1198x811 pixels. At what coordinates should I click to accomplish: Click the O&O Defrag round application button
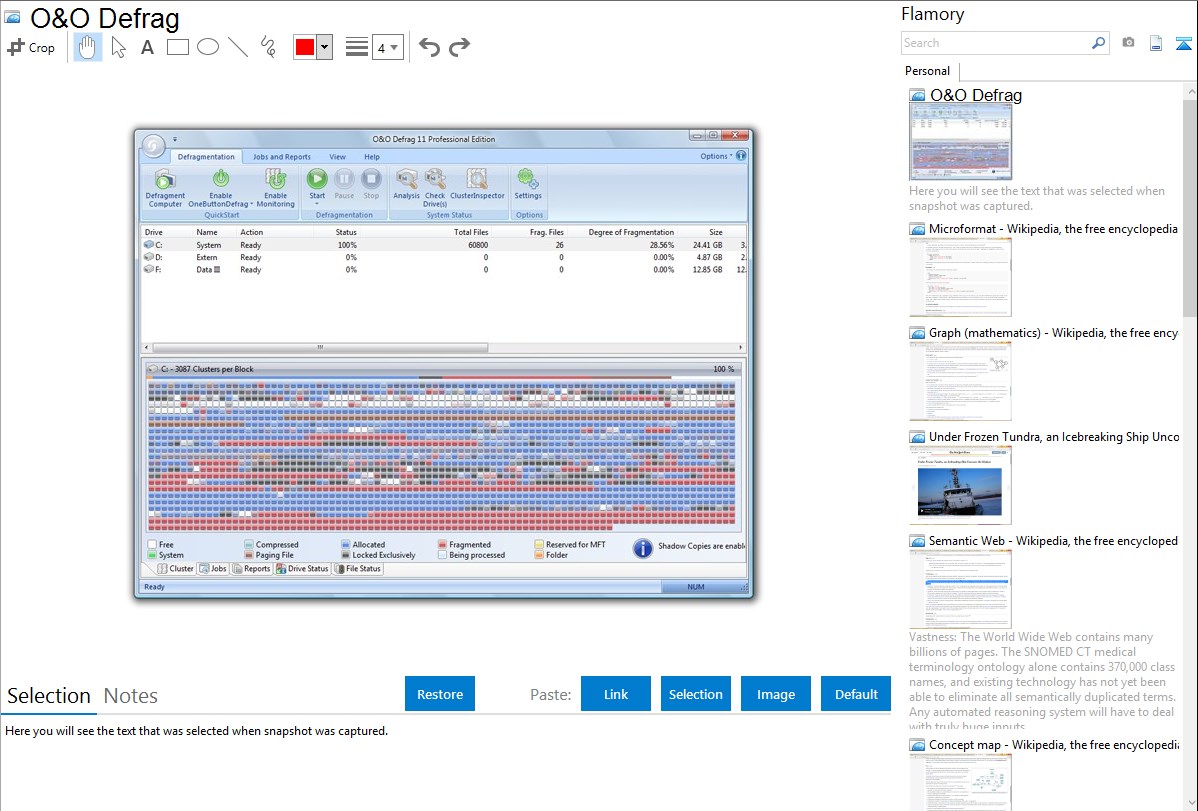coord(153,144)
